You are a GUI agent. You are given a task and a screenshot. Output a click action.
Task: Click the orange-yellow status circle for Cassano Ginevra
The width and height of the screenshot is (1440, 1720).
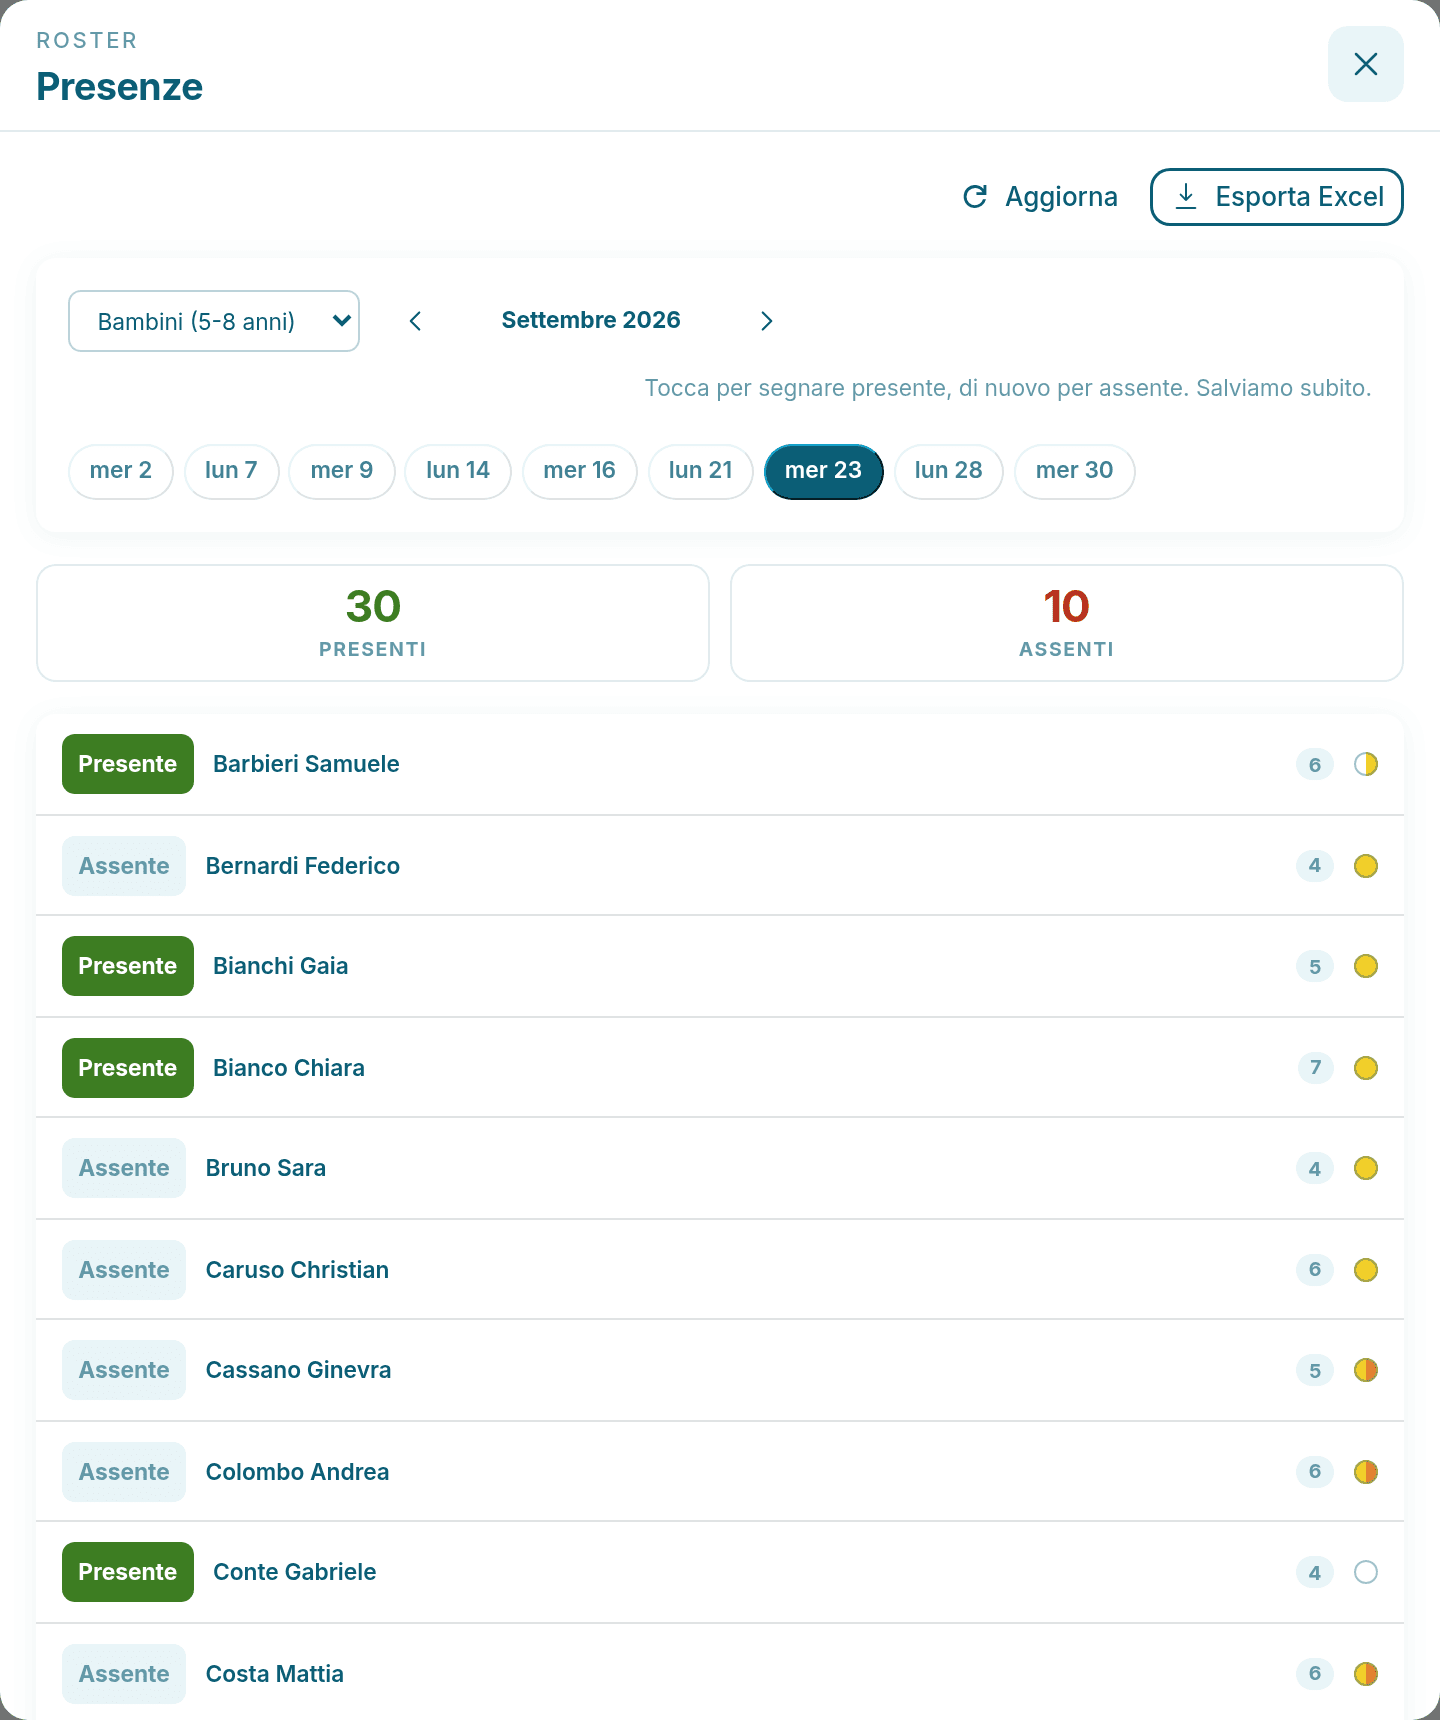click(1366, 1370)
